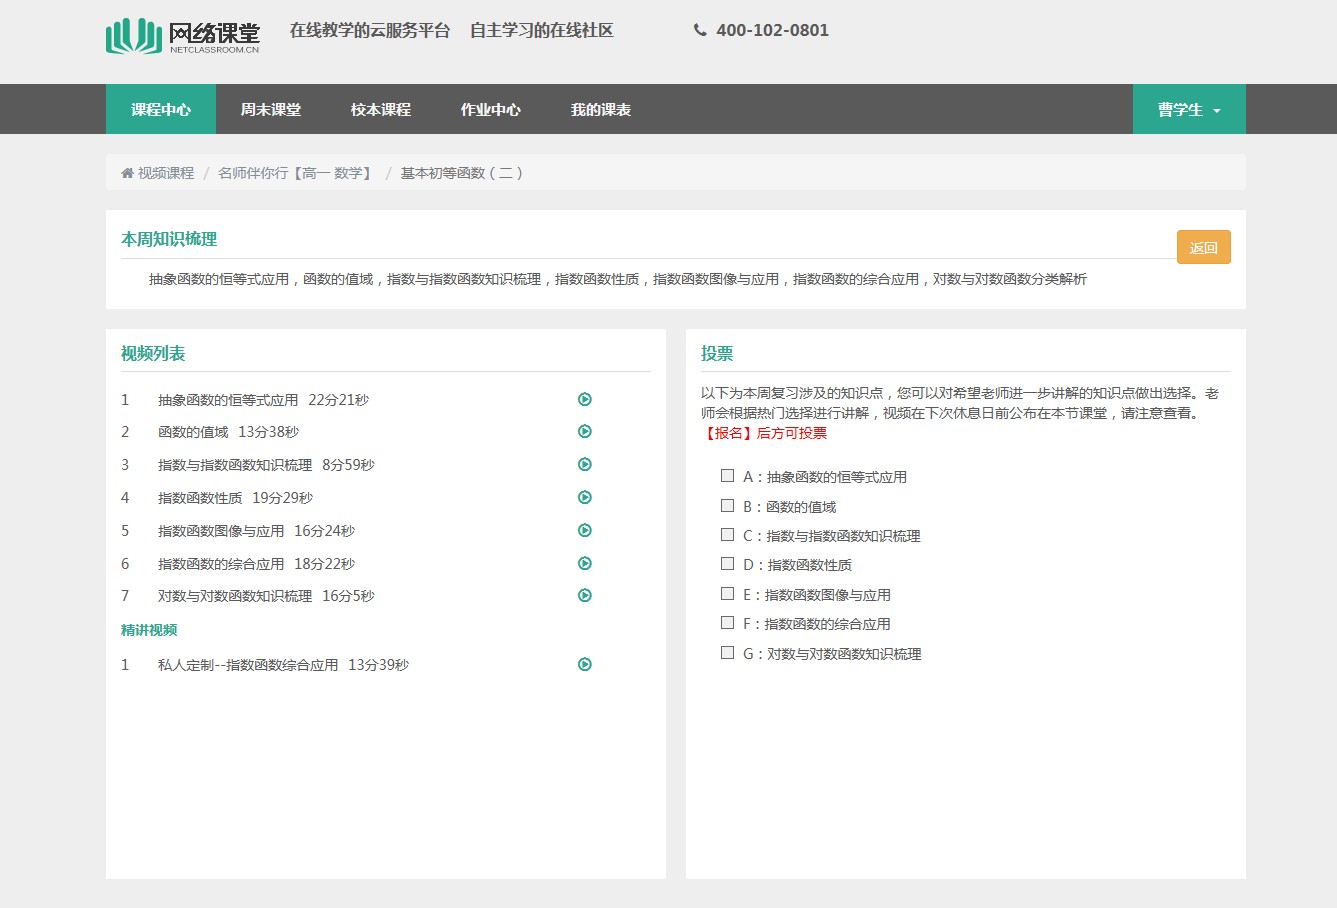Open 视频课程 breadcrumb link
The image size is (1337, 908).
(165, 173)
